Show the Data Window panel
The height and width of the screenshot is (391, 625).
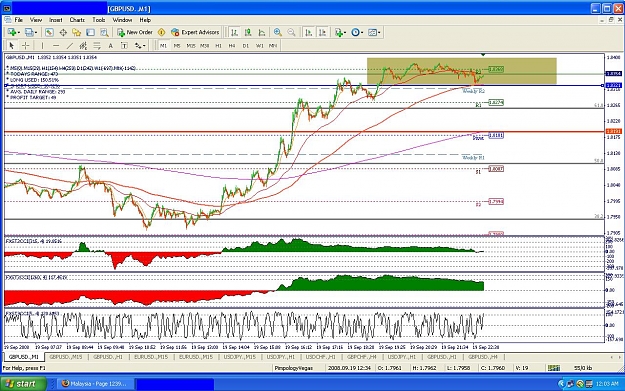[63, 32]
